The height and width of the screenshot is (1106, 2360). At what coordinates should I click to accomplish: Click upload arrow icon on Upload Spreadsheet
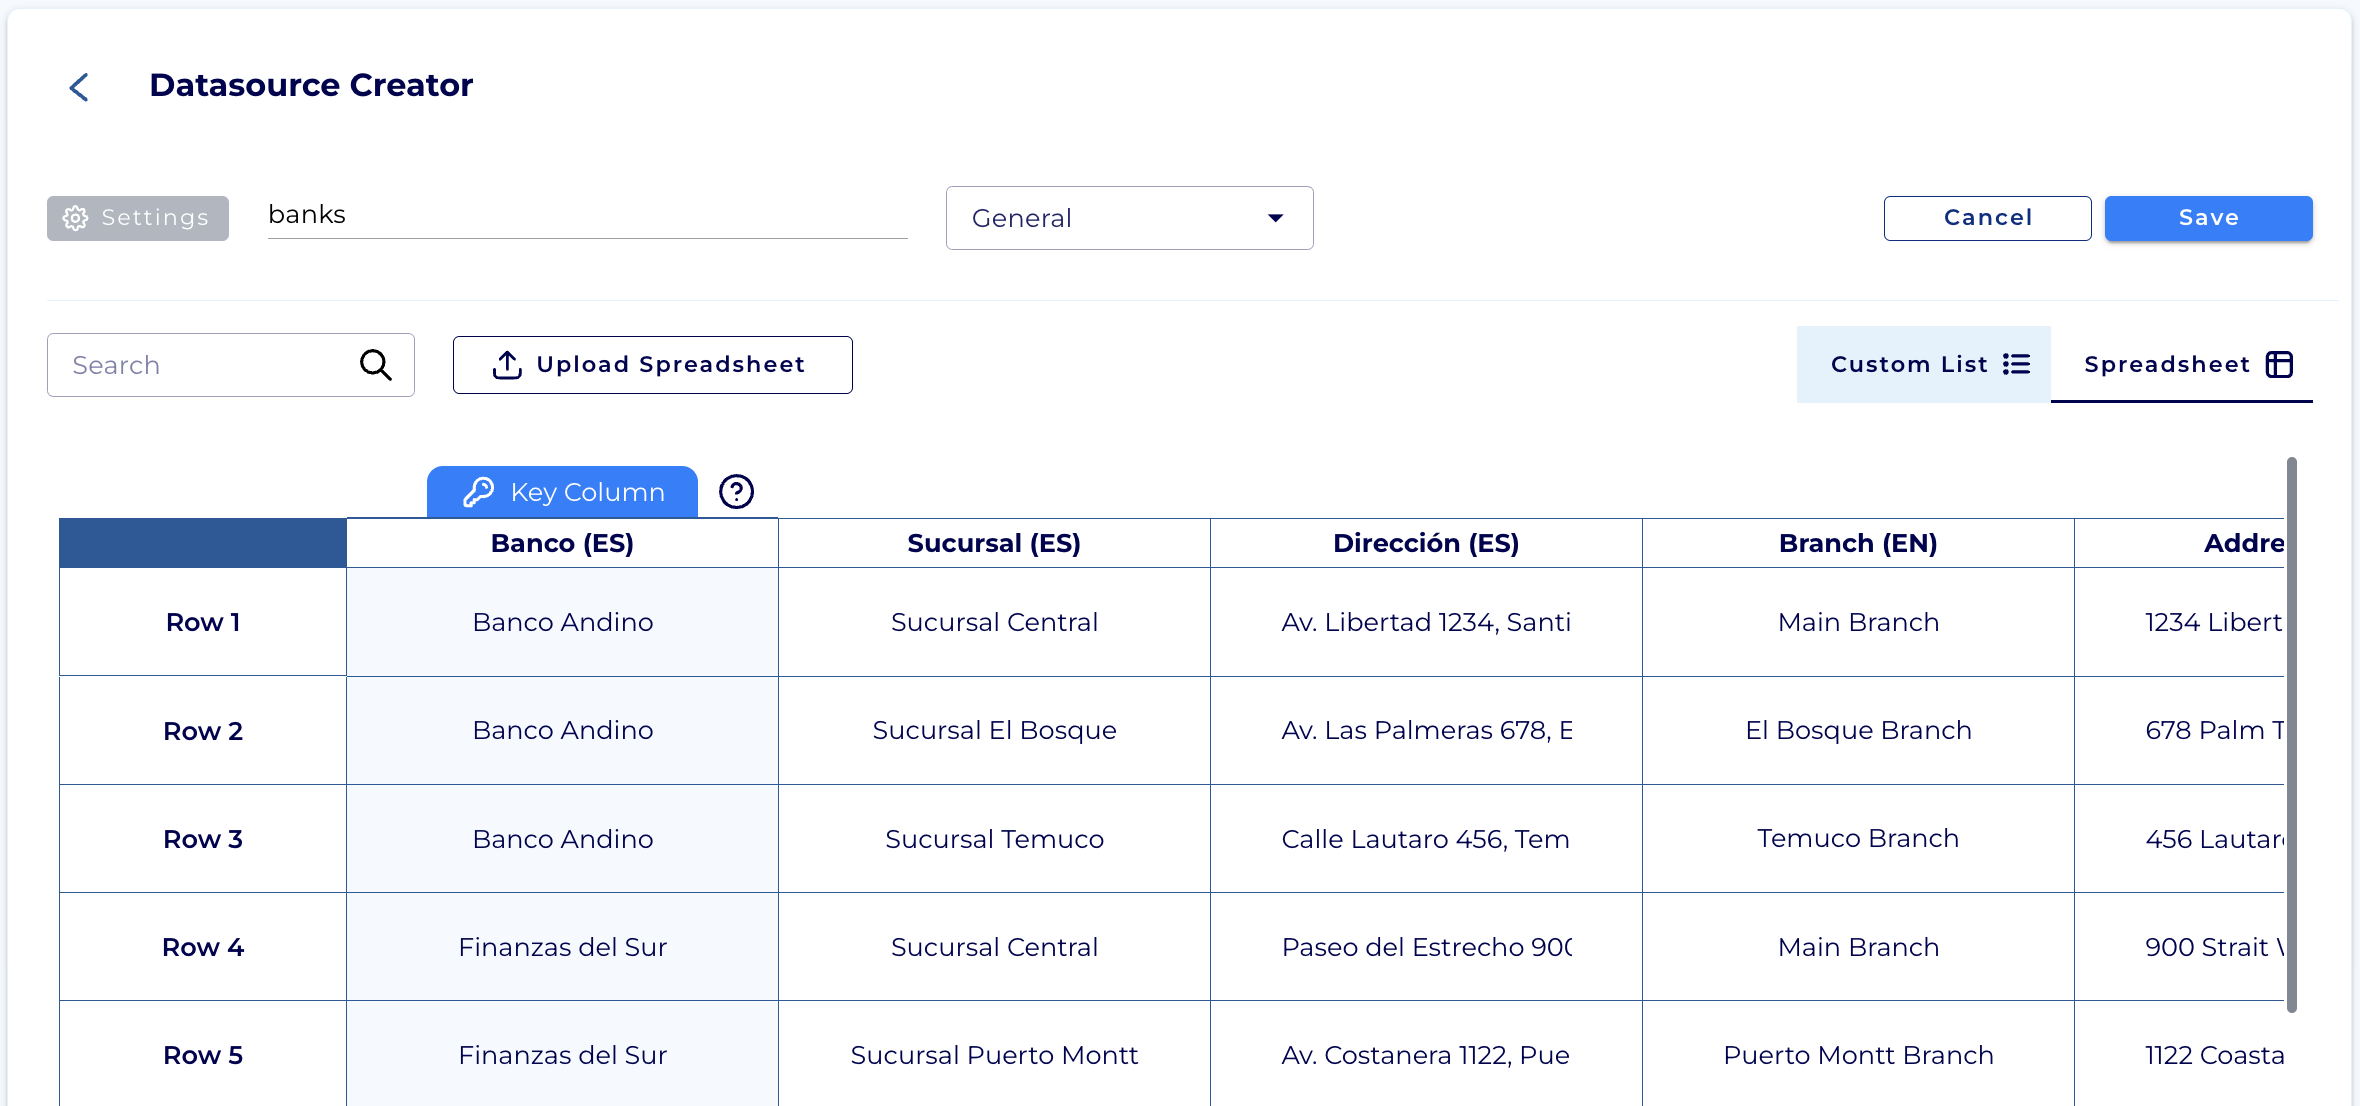(507, 365)
